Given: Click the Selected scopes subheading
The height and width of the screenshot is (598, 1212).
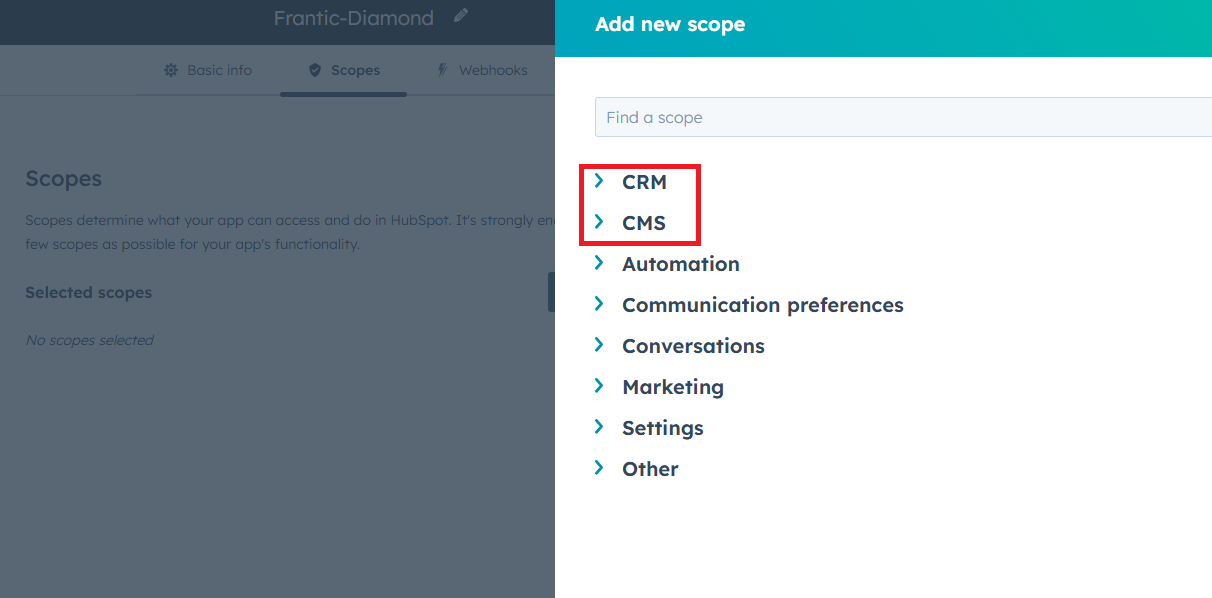Looking at the screenshot, I should [x=89, y=293].
